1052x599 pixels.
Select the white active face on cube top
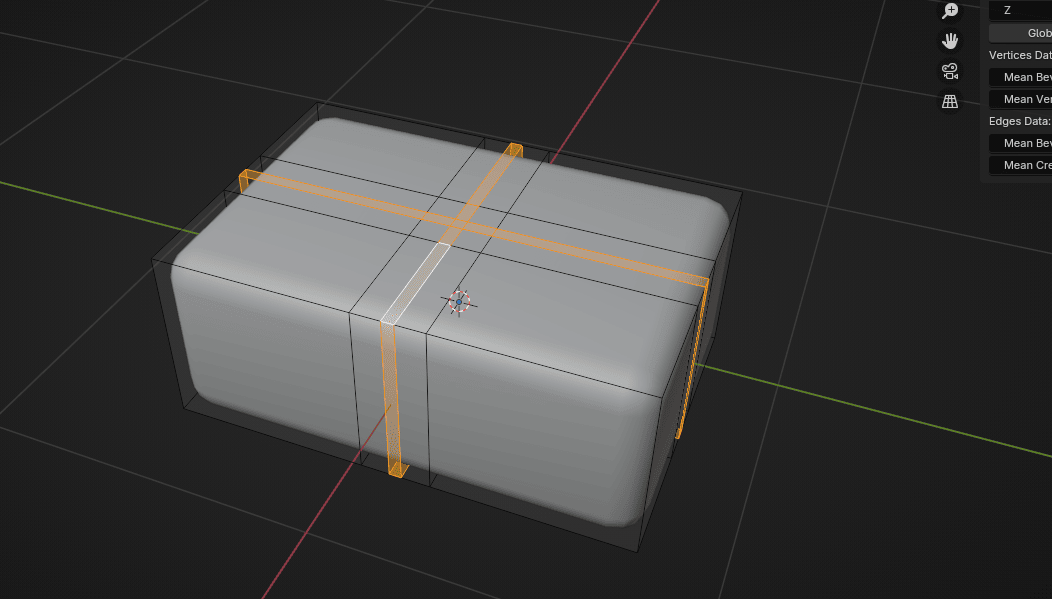[416, 282]
